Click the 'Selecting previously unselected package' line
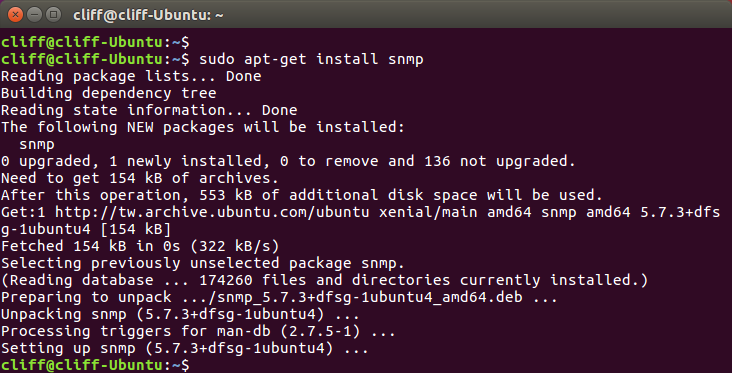 point(203,263)
